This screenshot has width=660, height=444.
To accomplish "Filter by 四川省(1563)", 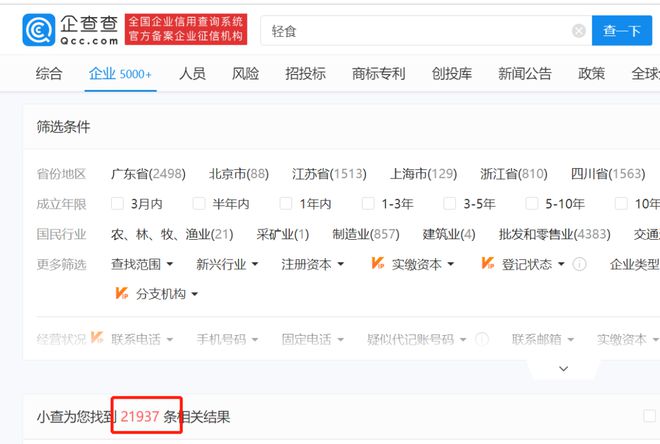I will (608, 174).
